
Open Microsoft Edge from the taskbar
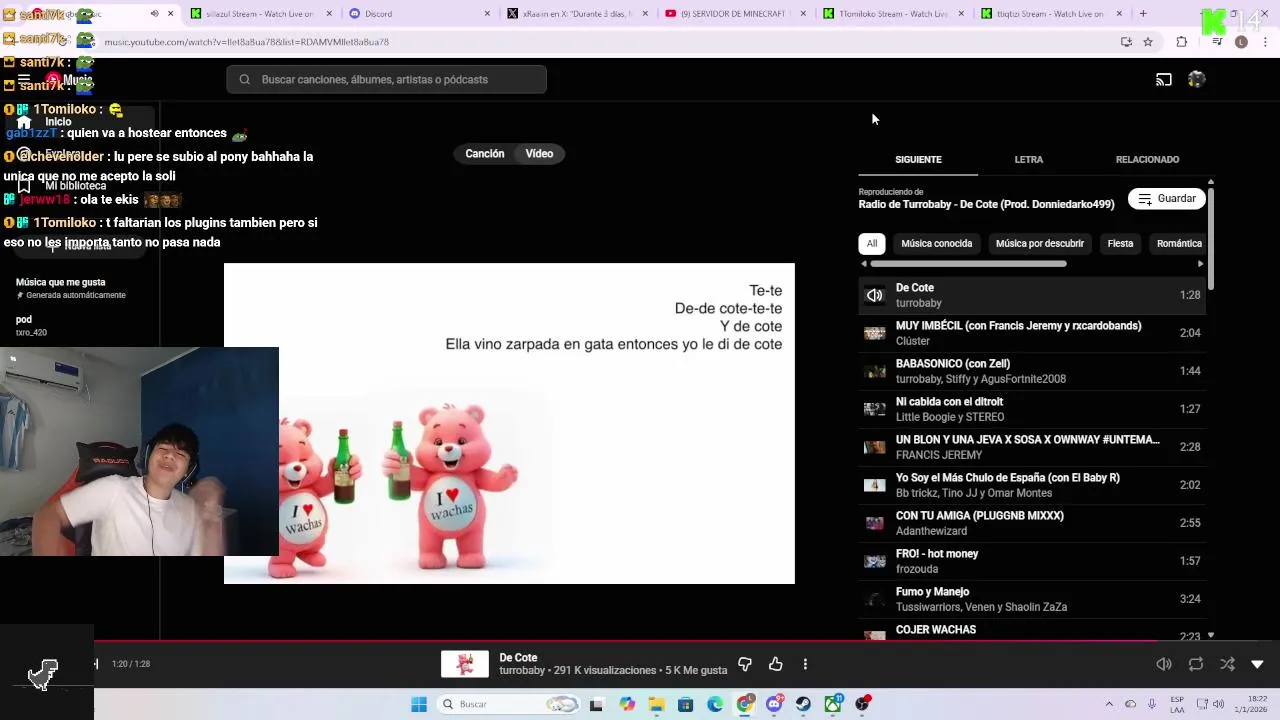pyautogui.click(x=715, y=704)
